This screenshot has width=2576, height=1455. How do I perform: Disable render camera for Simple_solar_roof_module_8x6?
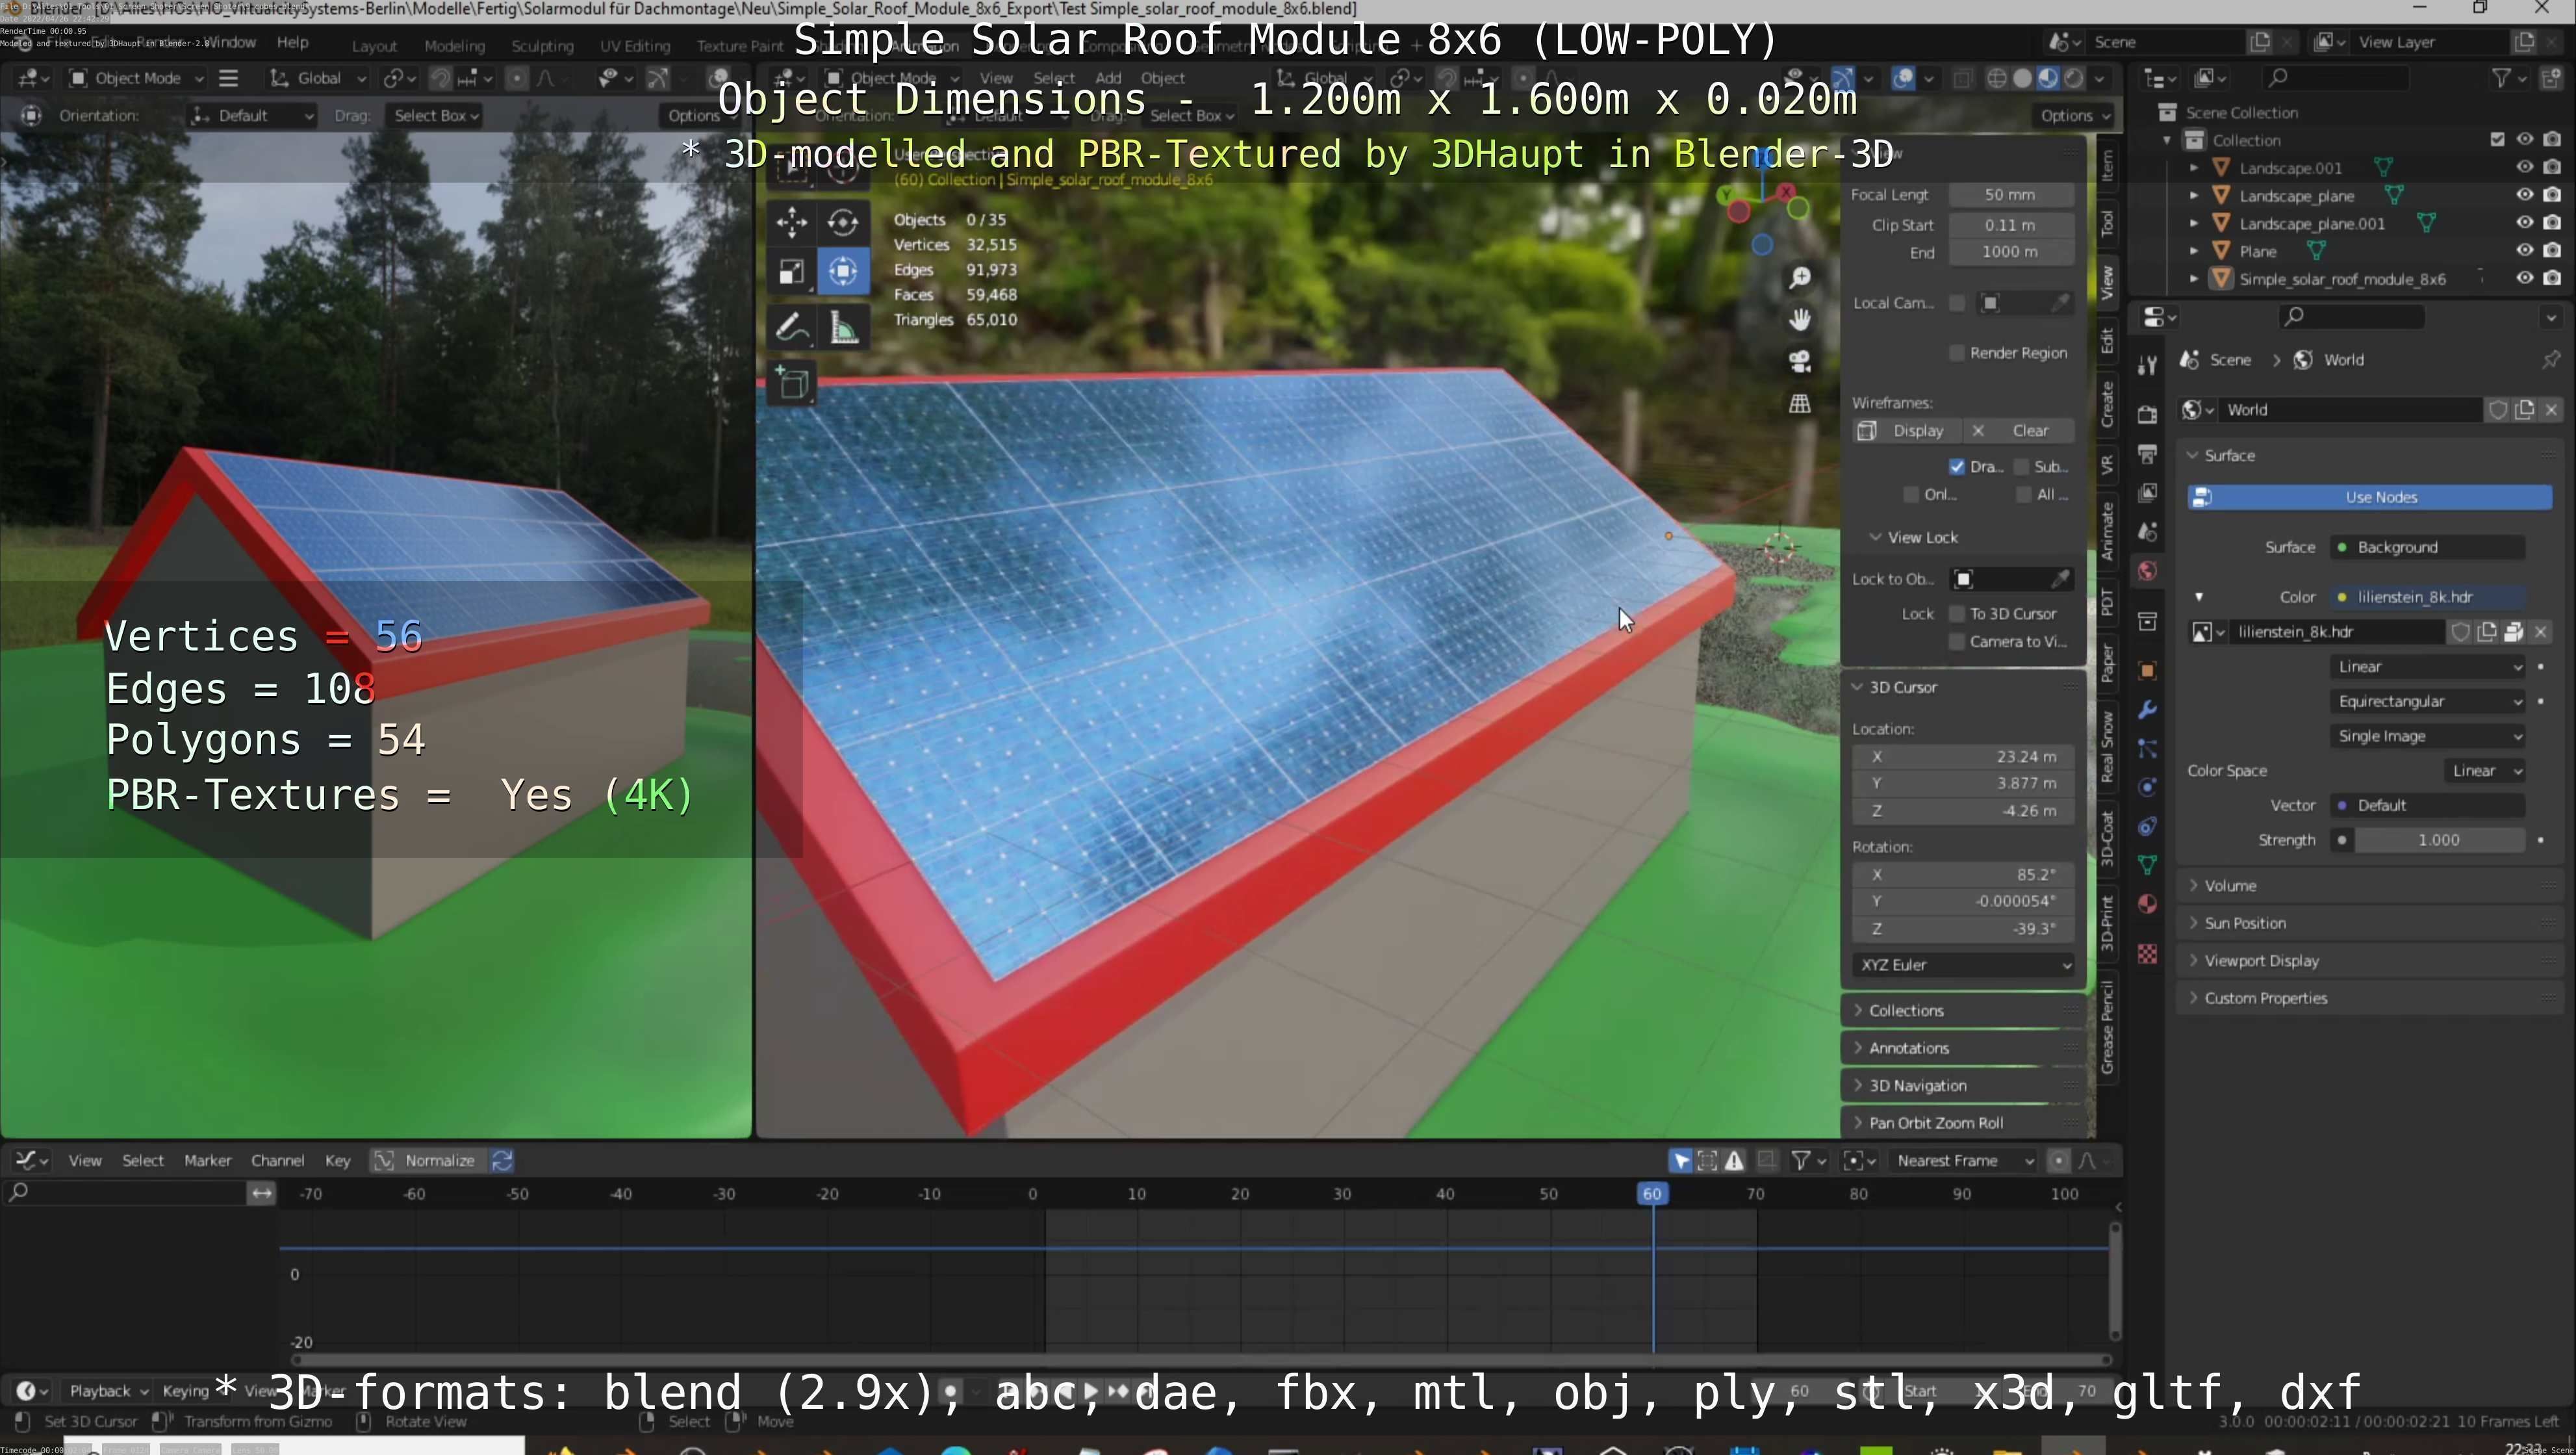pos(2552,278)
